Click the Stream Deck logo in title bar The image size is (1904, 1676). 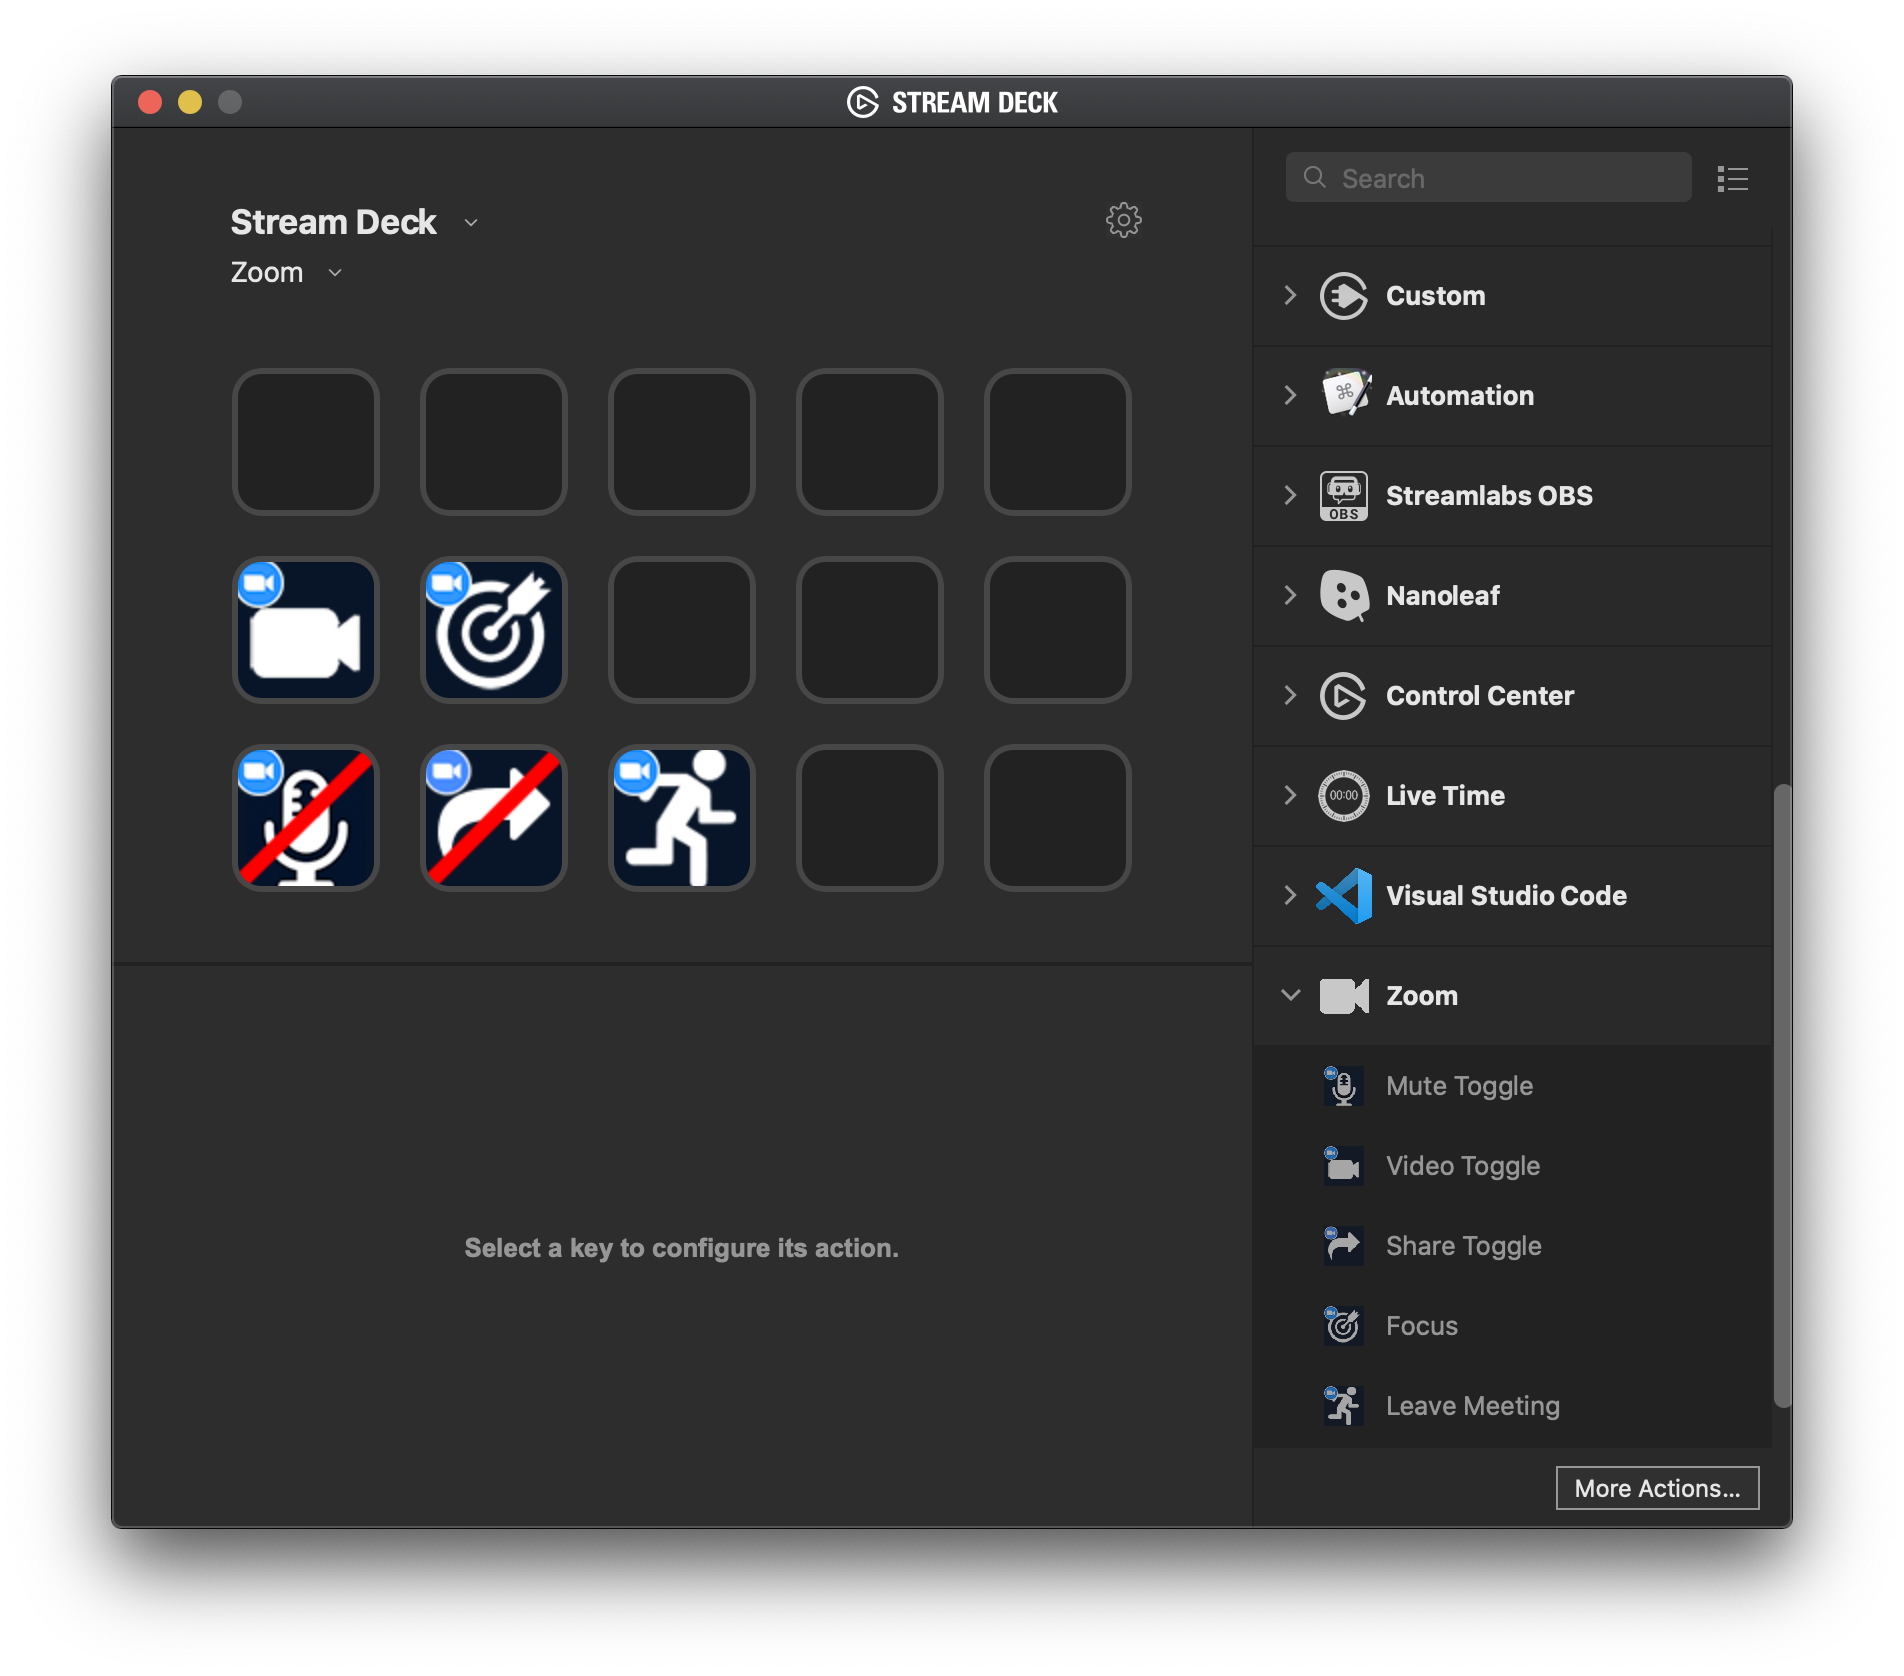click(863, 102)
